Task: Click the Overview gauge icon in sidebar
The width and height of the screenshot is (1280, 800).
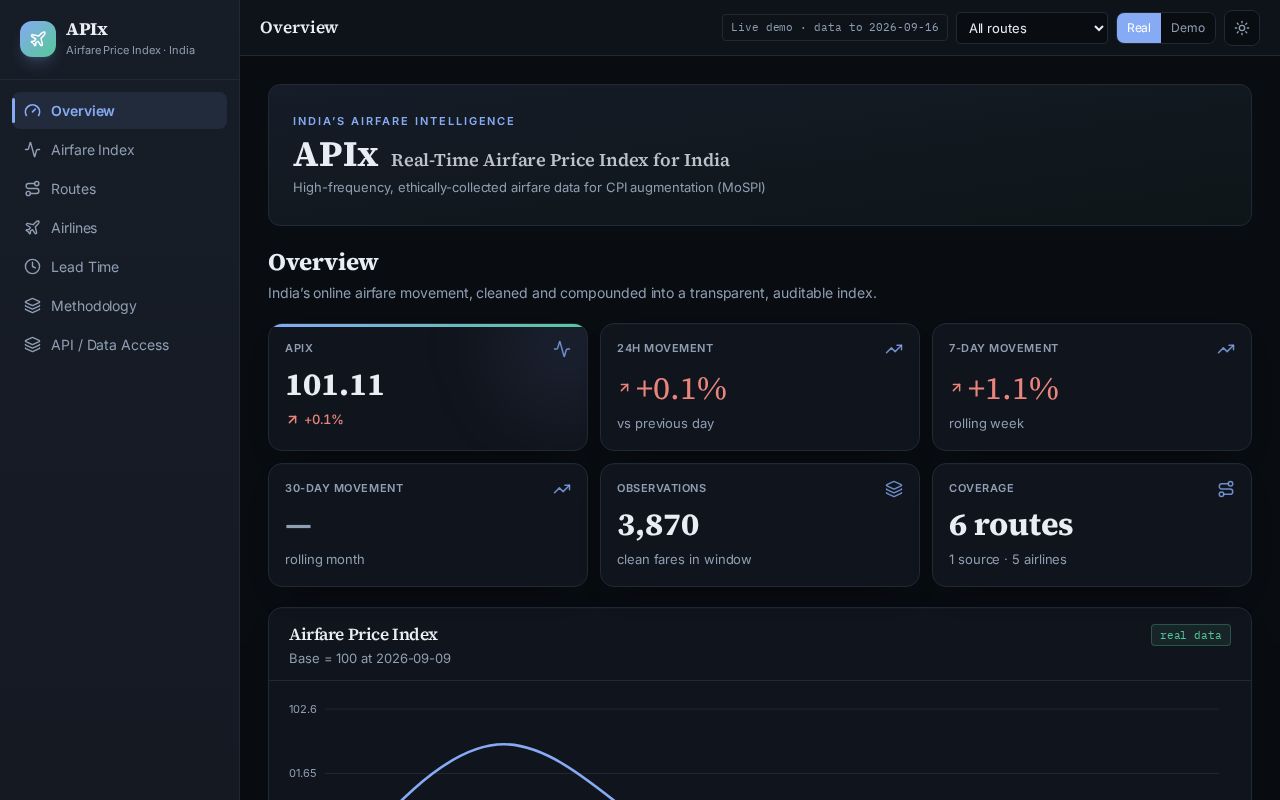Action: tap(33, 111)
